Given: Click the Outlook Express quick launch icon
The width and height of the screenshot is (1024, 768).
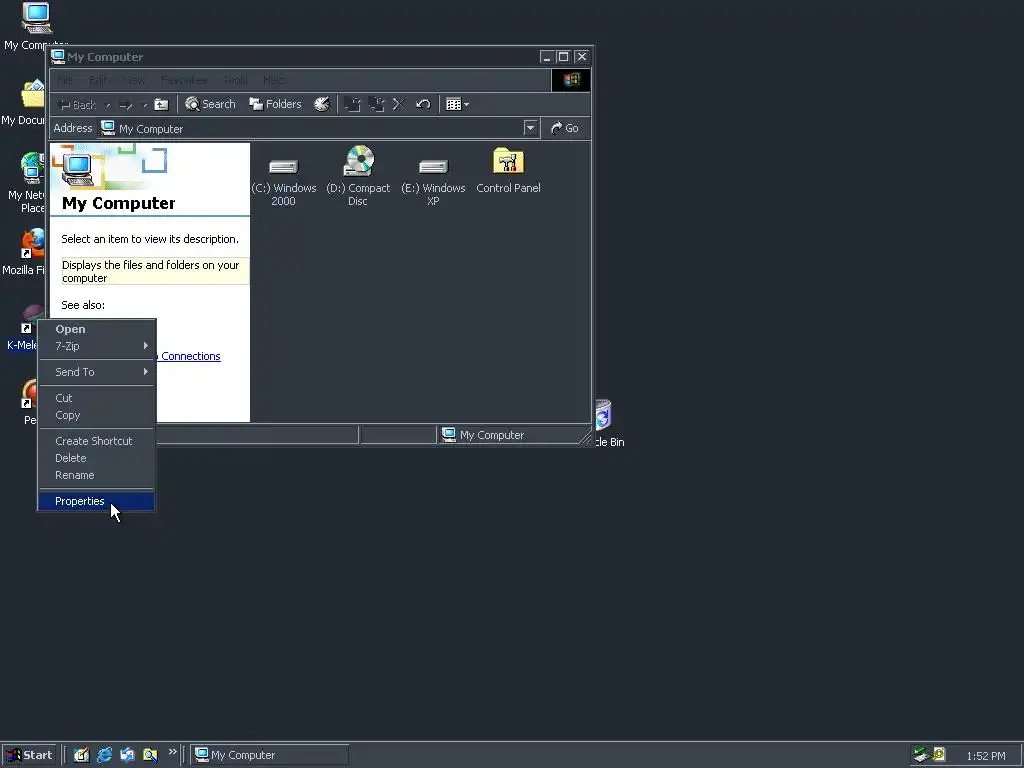Looking at the screenshot, I should (x=127, y=755).
